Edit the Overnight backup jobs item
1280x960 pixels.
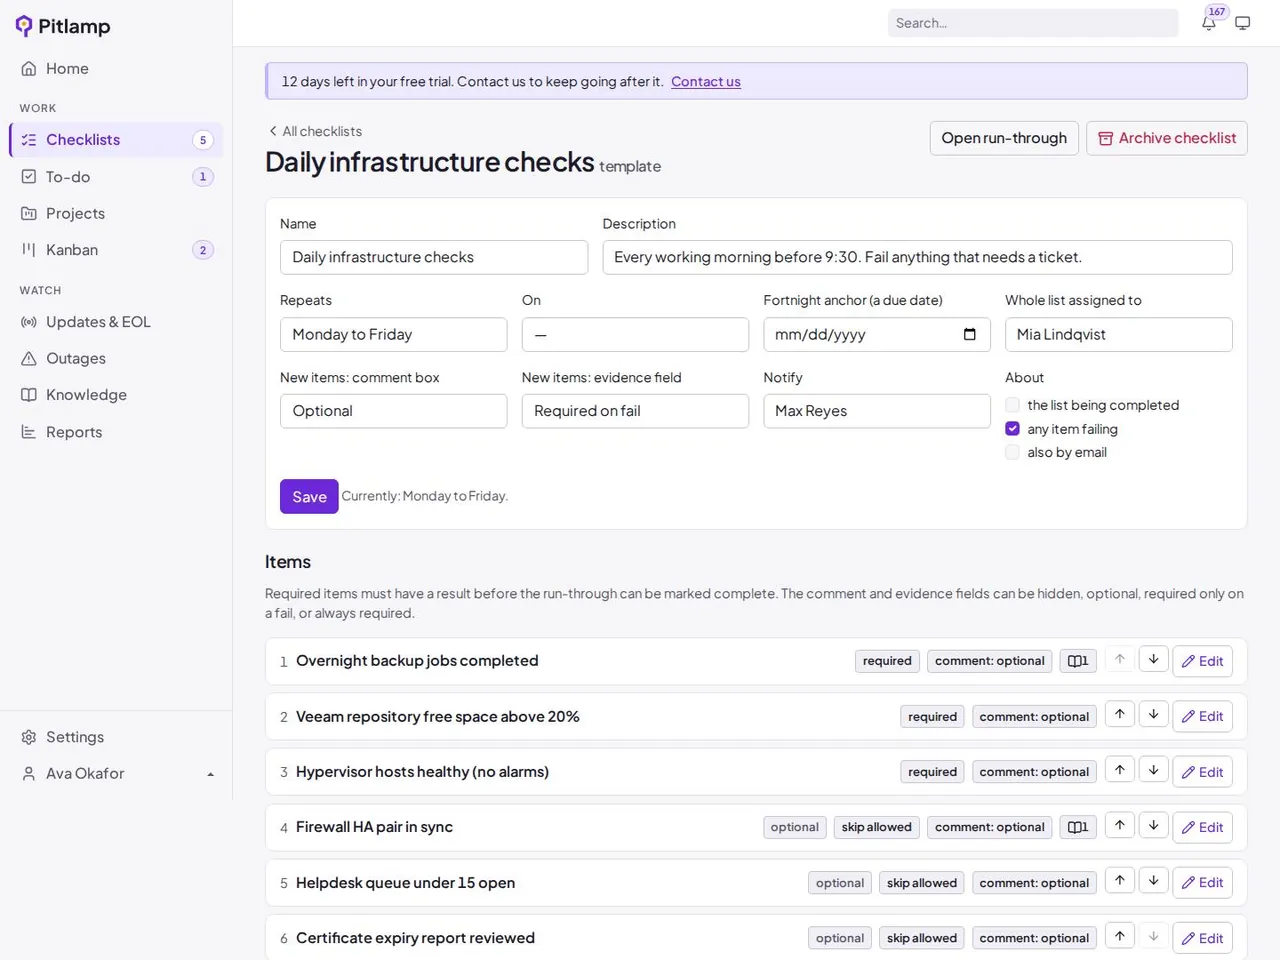click(1202, 661)
